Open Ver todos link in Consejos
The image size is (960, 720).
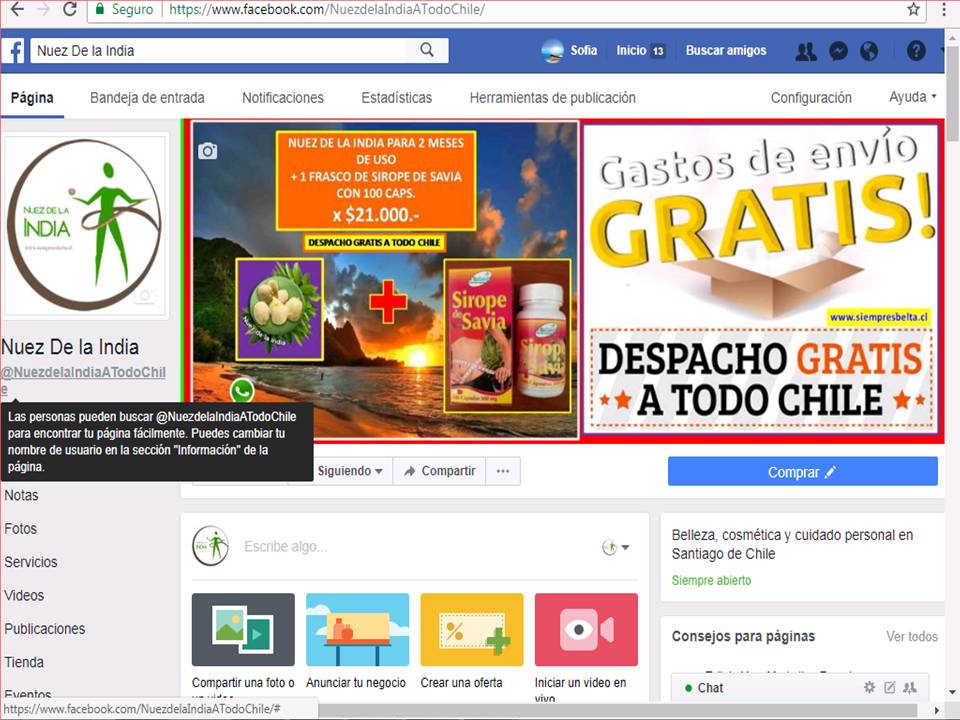tap(911, 636)
